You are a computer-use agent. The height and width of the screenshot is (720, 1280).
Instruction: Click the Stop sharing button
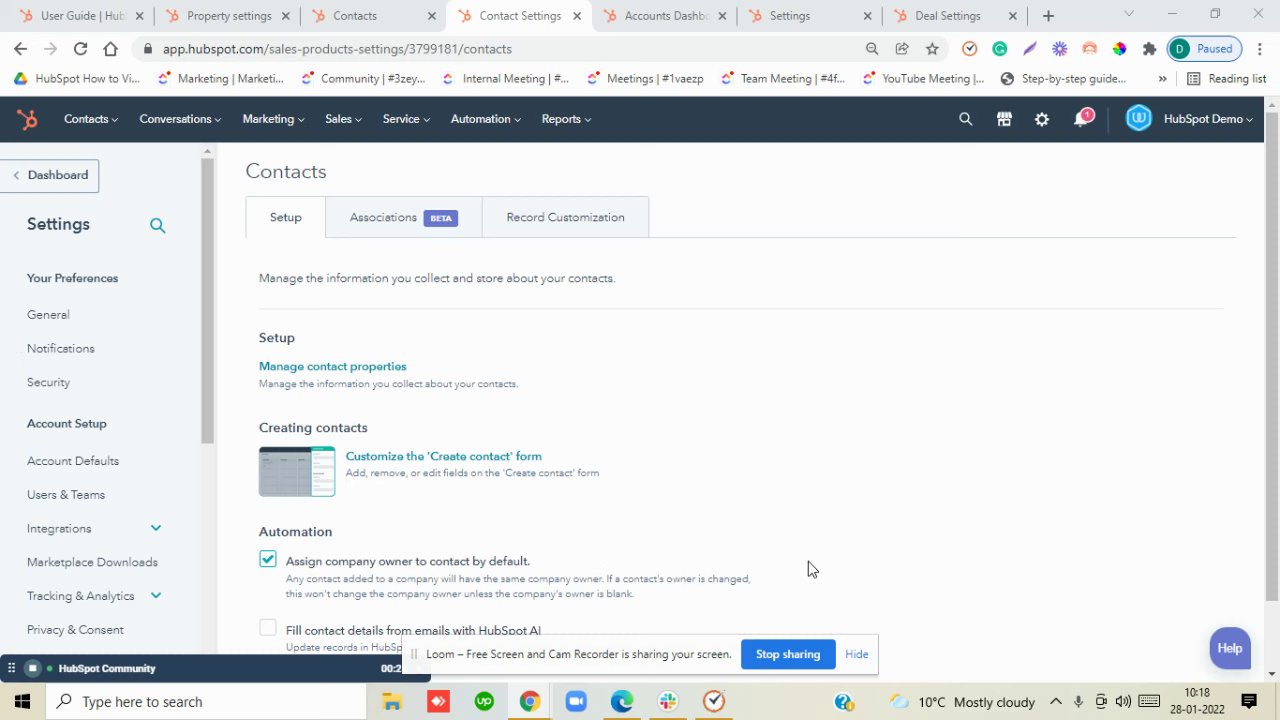click(788, 654)
